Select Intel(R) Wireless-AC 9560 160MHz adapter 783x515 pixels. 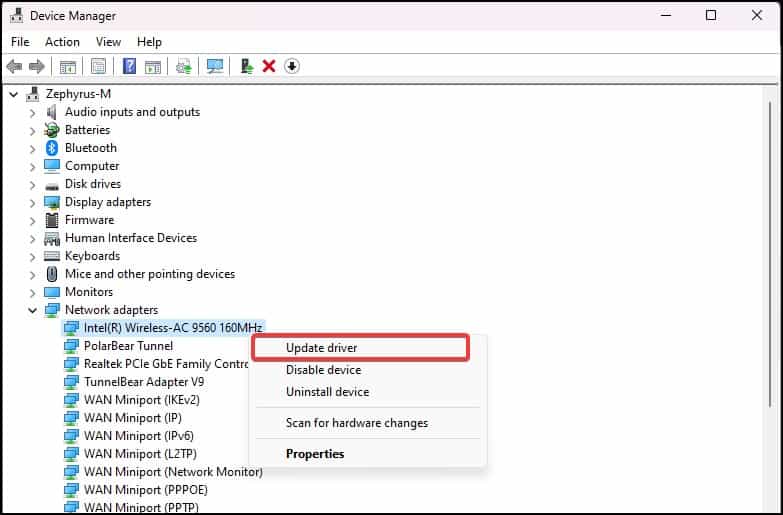pos(173,328)
